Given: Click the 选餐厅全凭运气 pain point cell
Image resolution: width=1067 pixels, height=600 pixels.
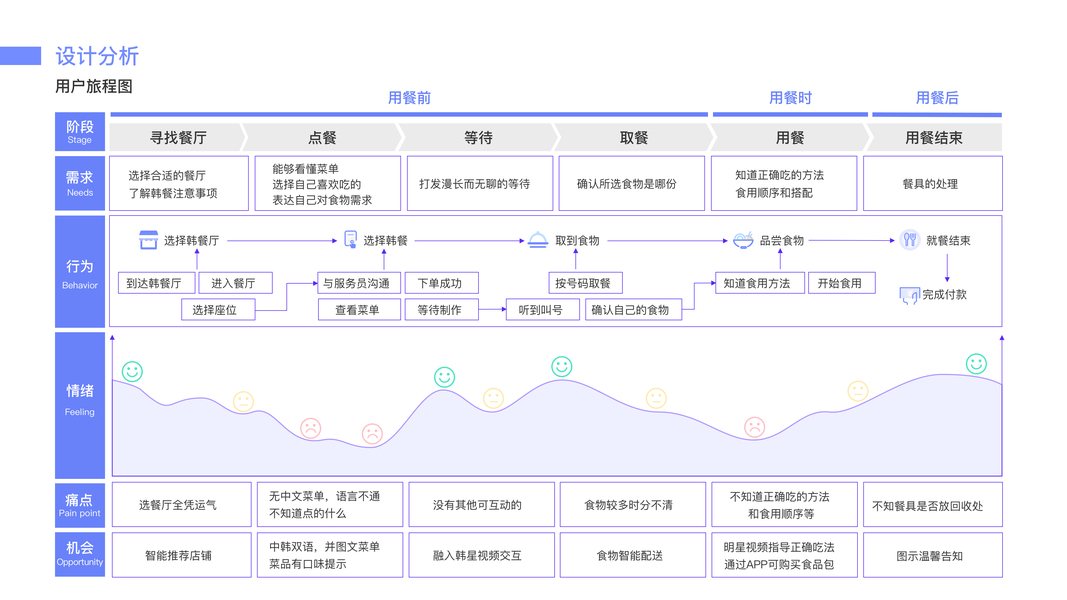Looking at the screenshot, I should click(182, 505).
